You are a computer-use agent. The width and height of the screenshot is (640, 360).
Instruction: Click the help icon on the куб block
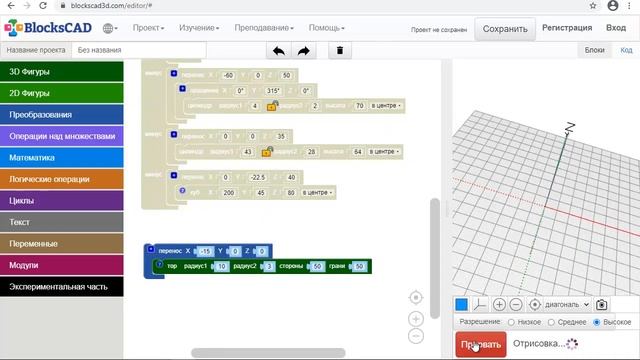click(182, 191)
